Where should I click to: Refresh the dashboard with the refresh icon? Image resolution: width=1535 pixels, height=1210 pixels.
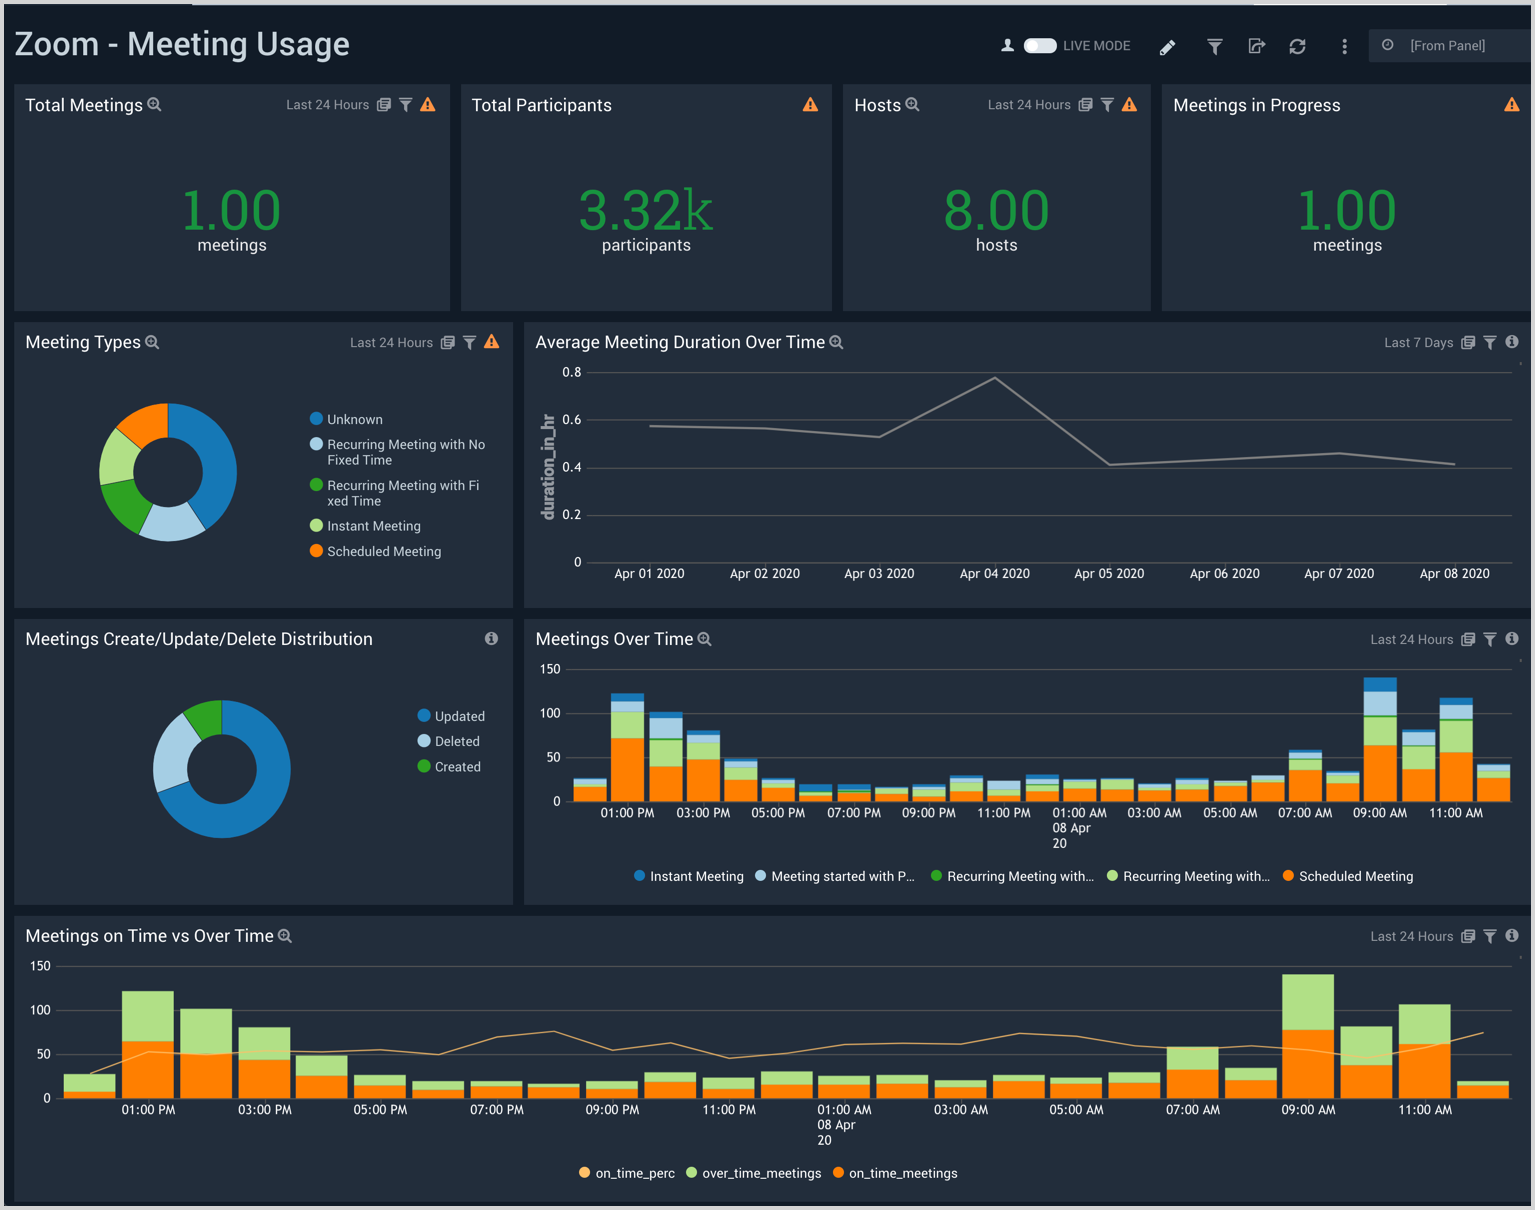tap(1297, 46)
